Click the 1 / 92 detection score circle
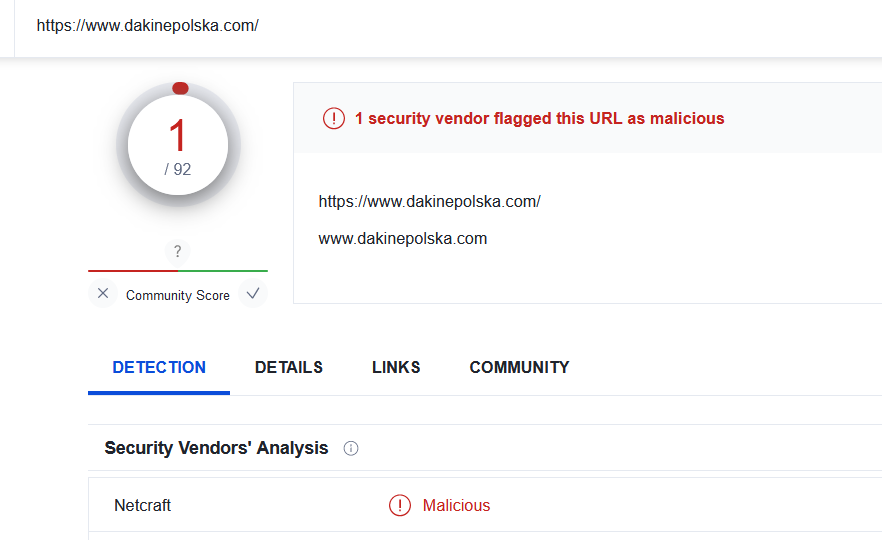 tap(178, 145)
